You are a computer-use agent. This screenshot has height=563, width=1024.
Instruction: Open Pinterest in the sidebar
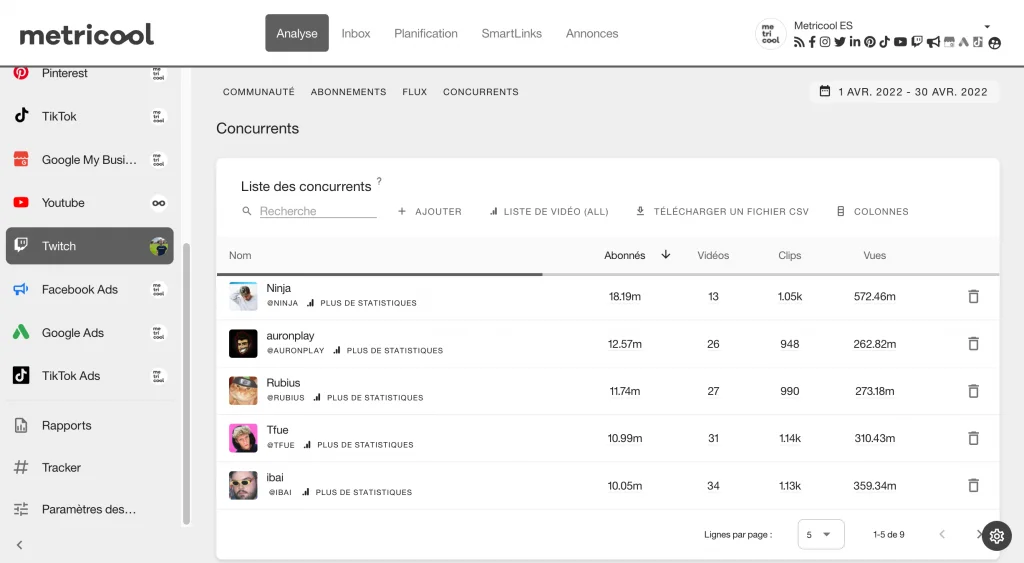(89, 73)
